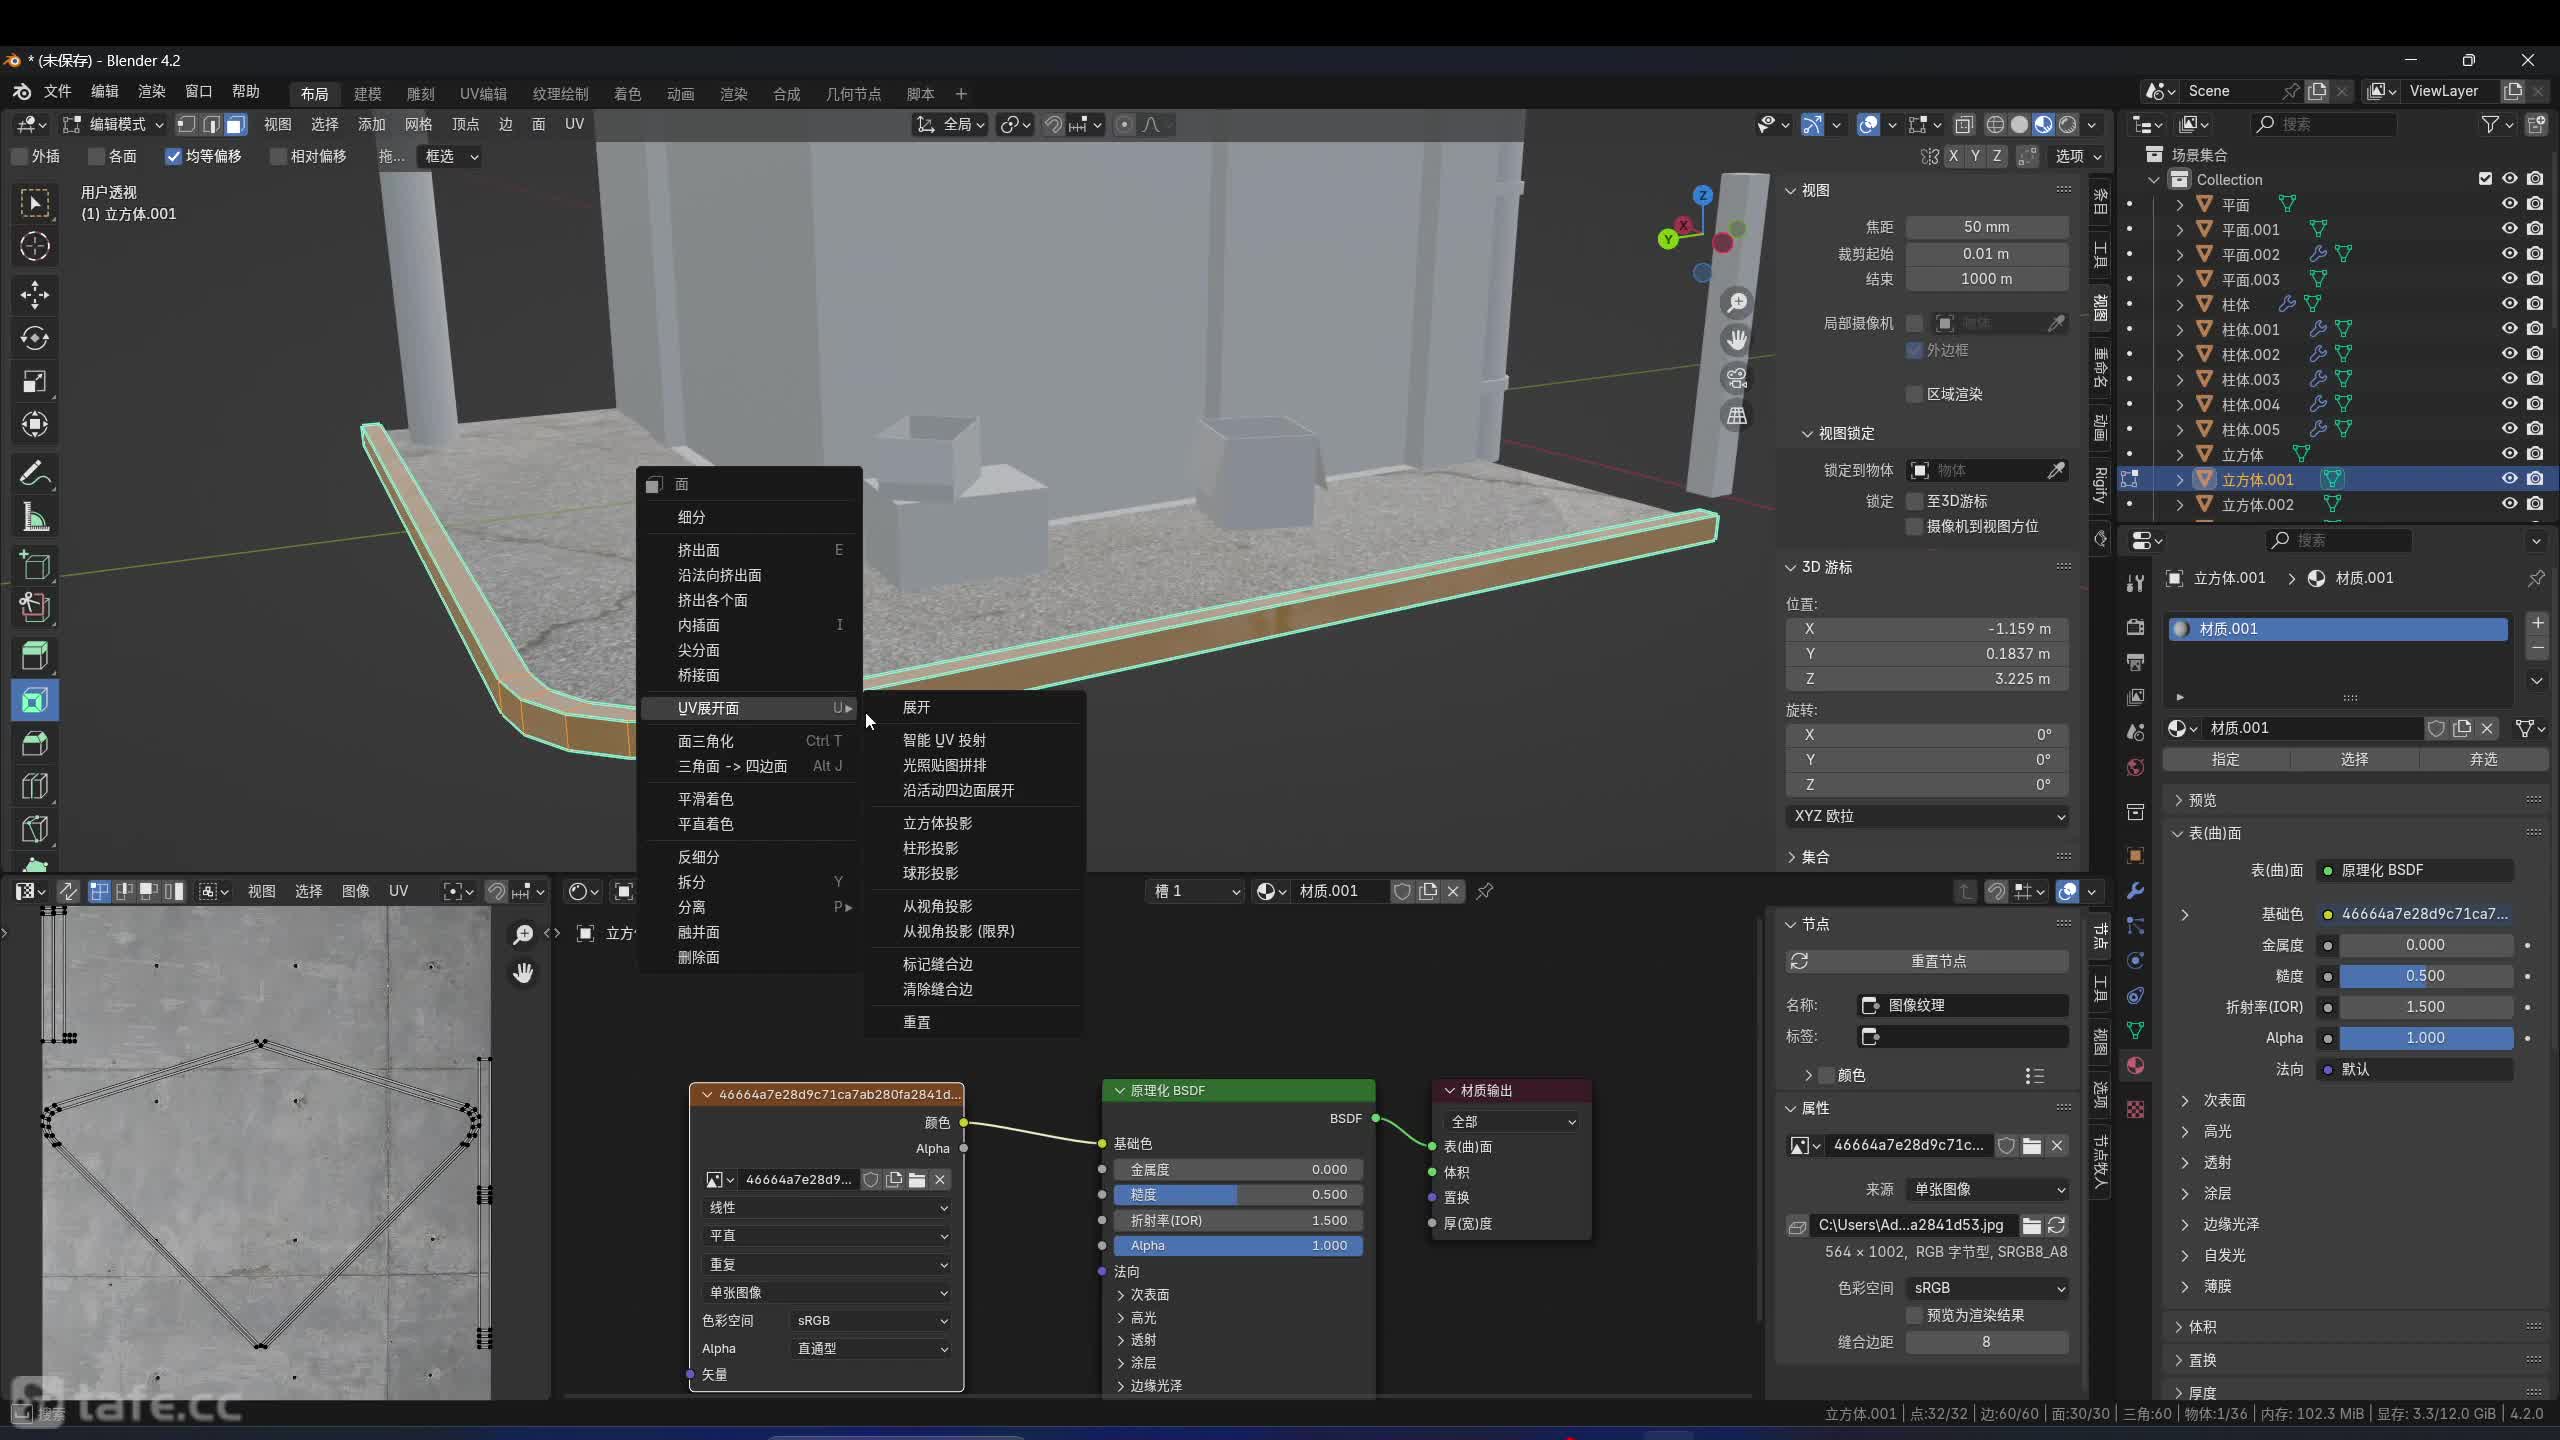Toggle visibility of 平面.002 in outliner

coord(2510,254)
